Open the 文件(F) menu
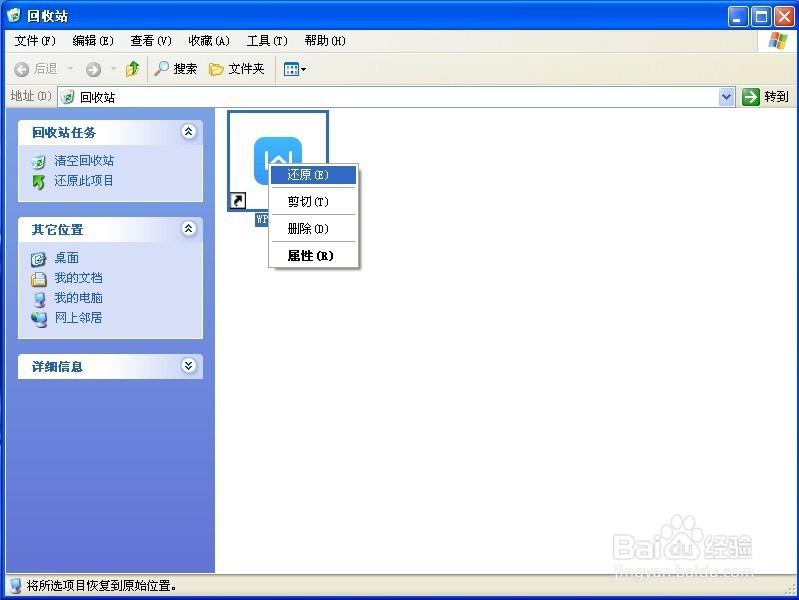This screenshot has height=600, width=799. pos(35,41)
